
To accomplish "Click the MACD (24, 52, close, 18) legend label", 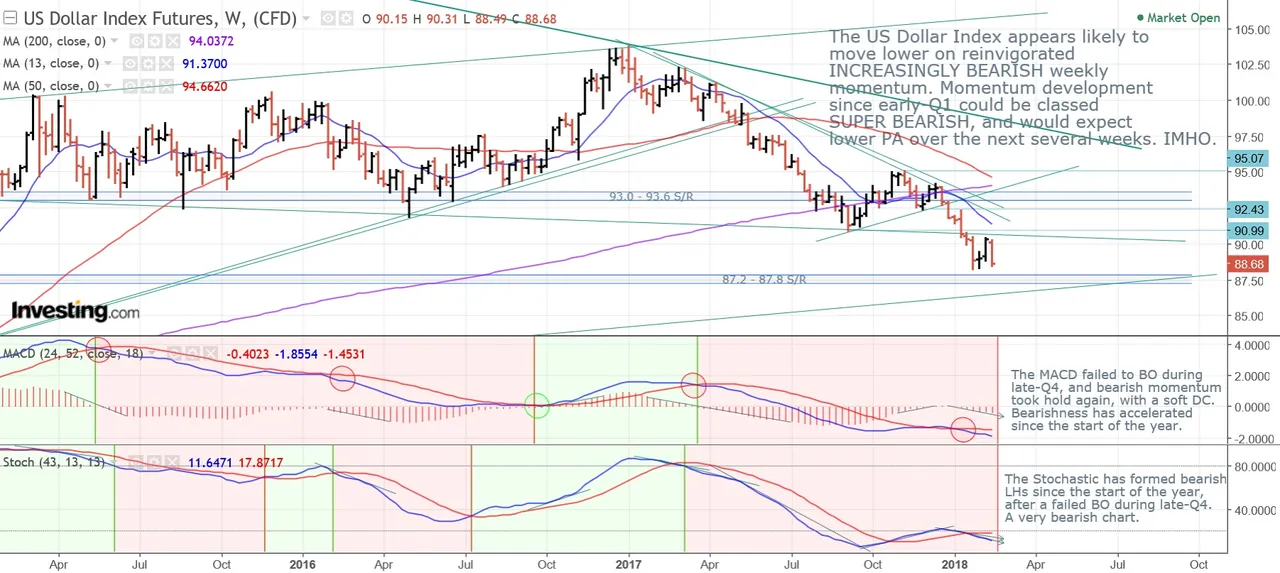I will coord(73,354).
